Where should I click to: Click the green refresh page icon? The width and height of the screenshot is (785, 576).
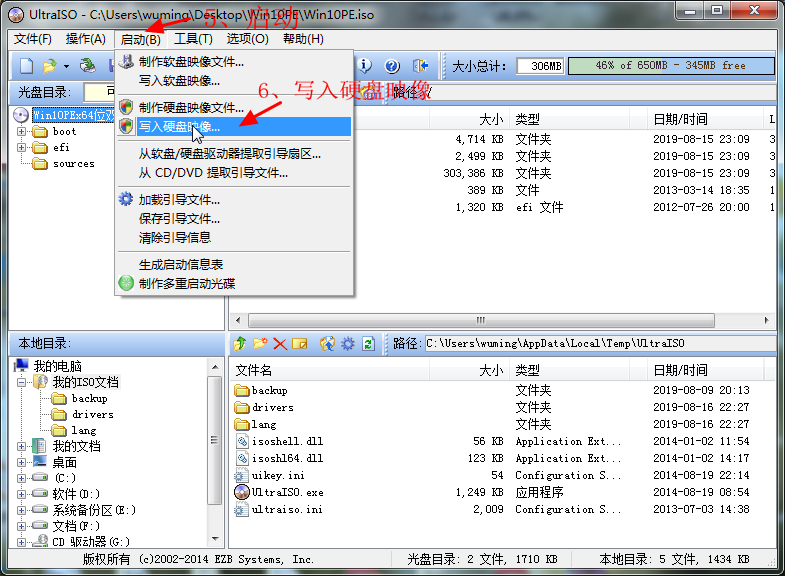pyautogui.click(x=368, y=344)
